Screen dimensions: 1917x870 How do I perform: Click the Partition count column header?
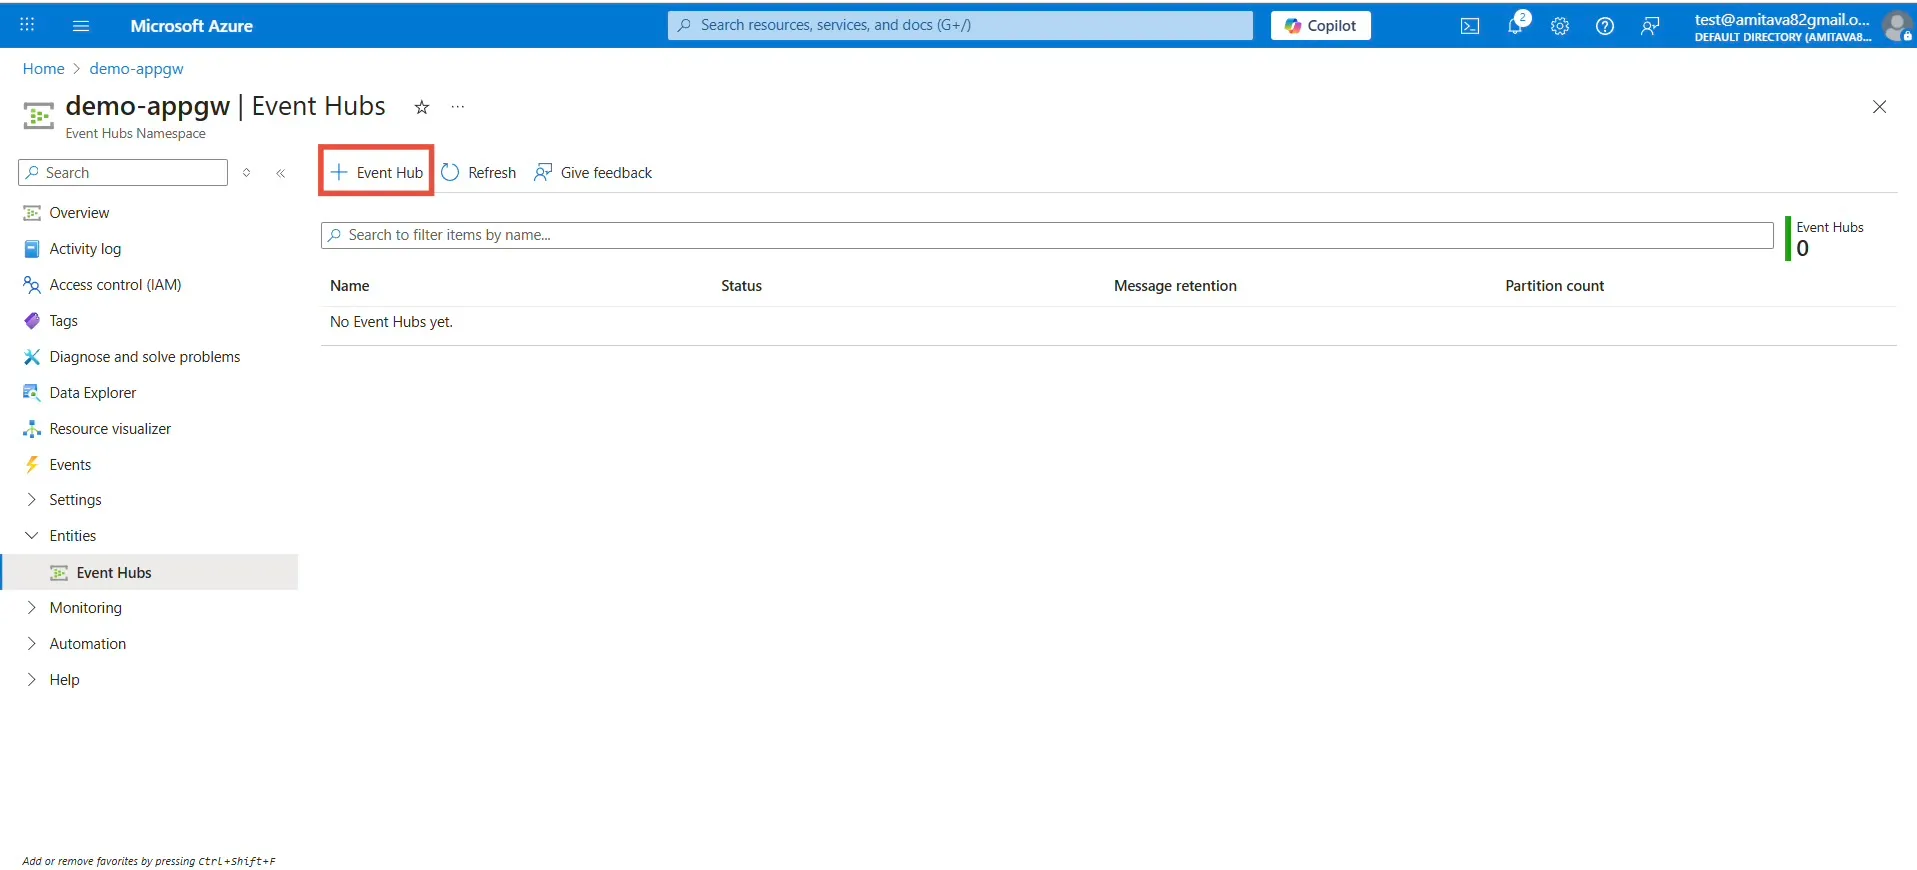tap(1554, 286)
